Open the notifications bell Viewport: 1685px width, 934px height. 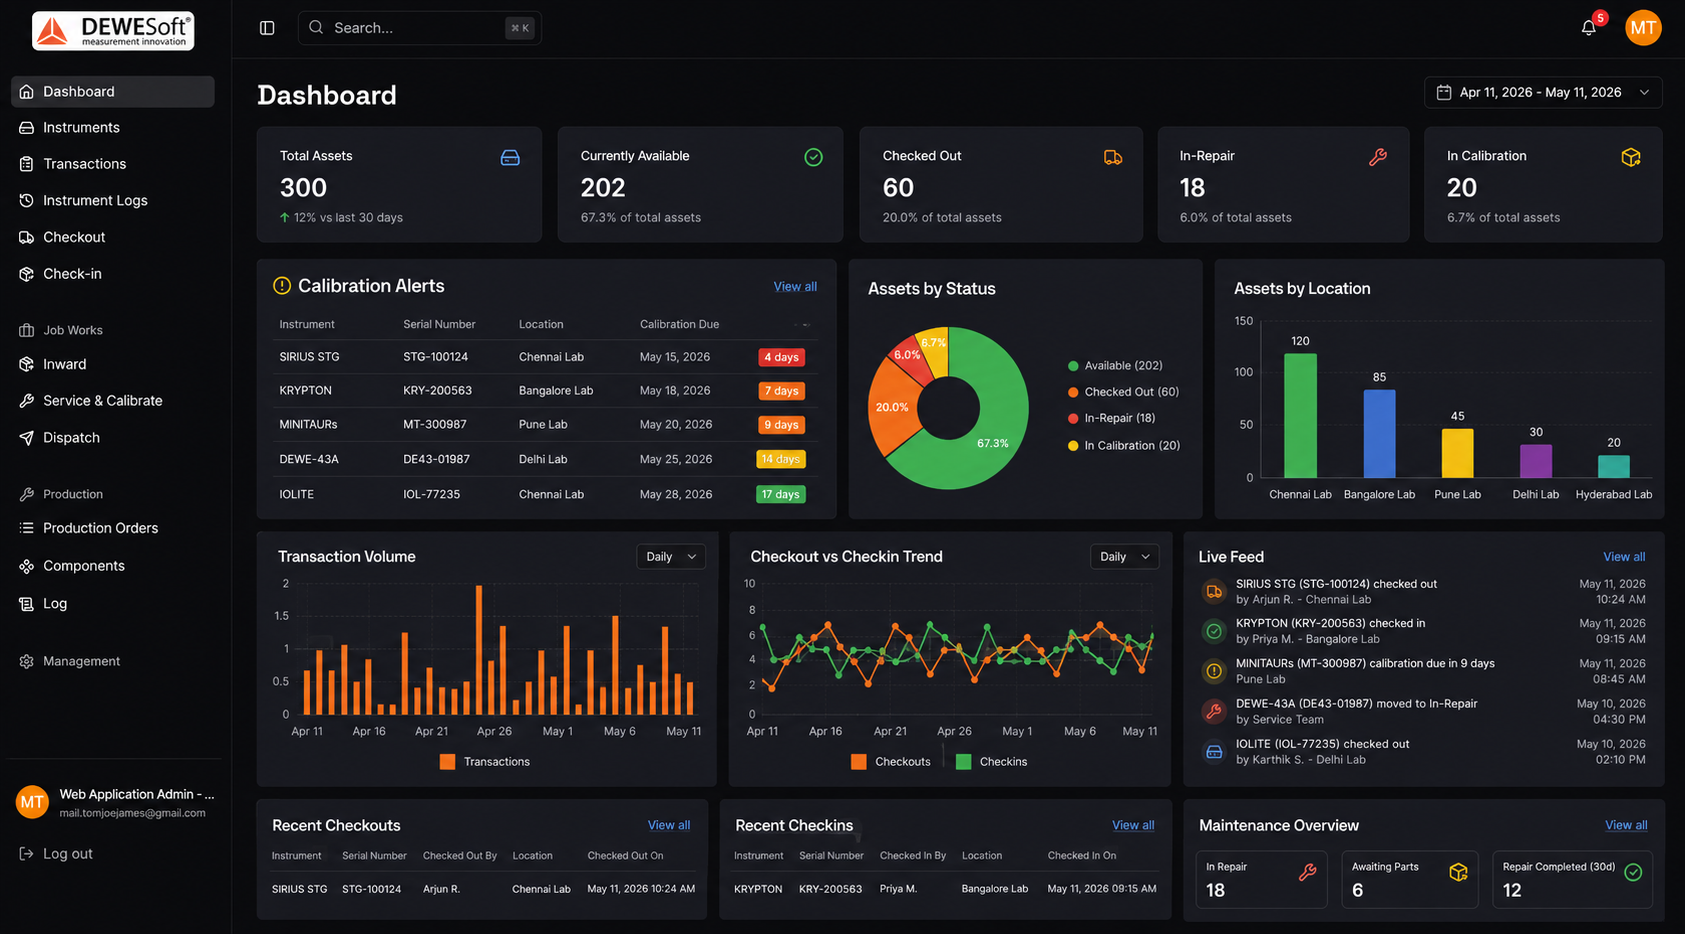point(1588,28)
